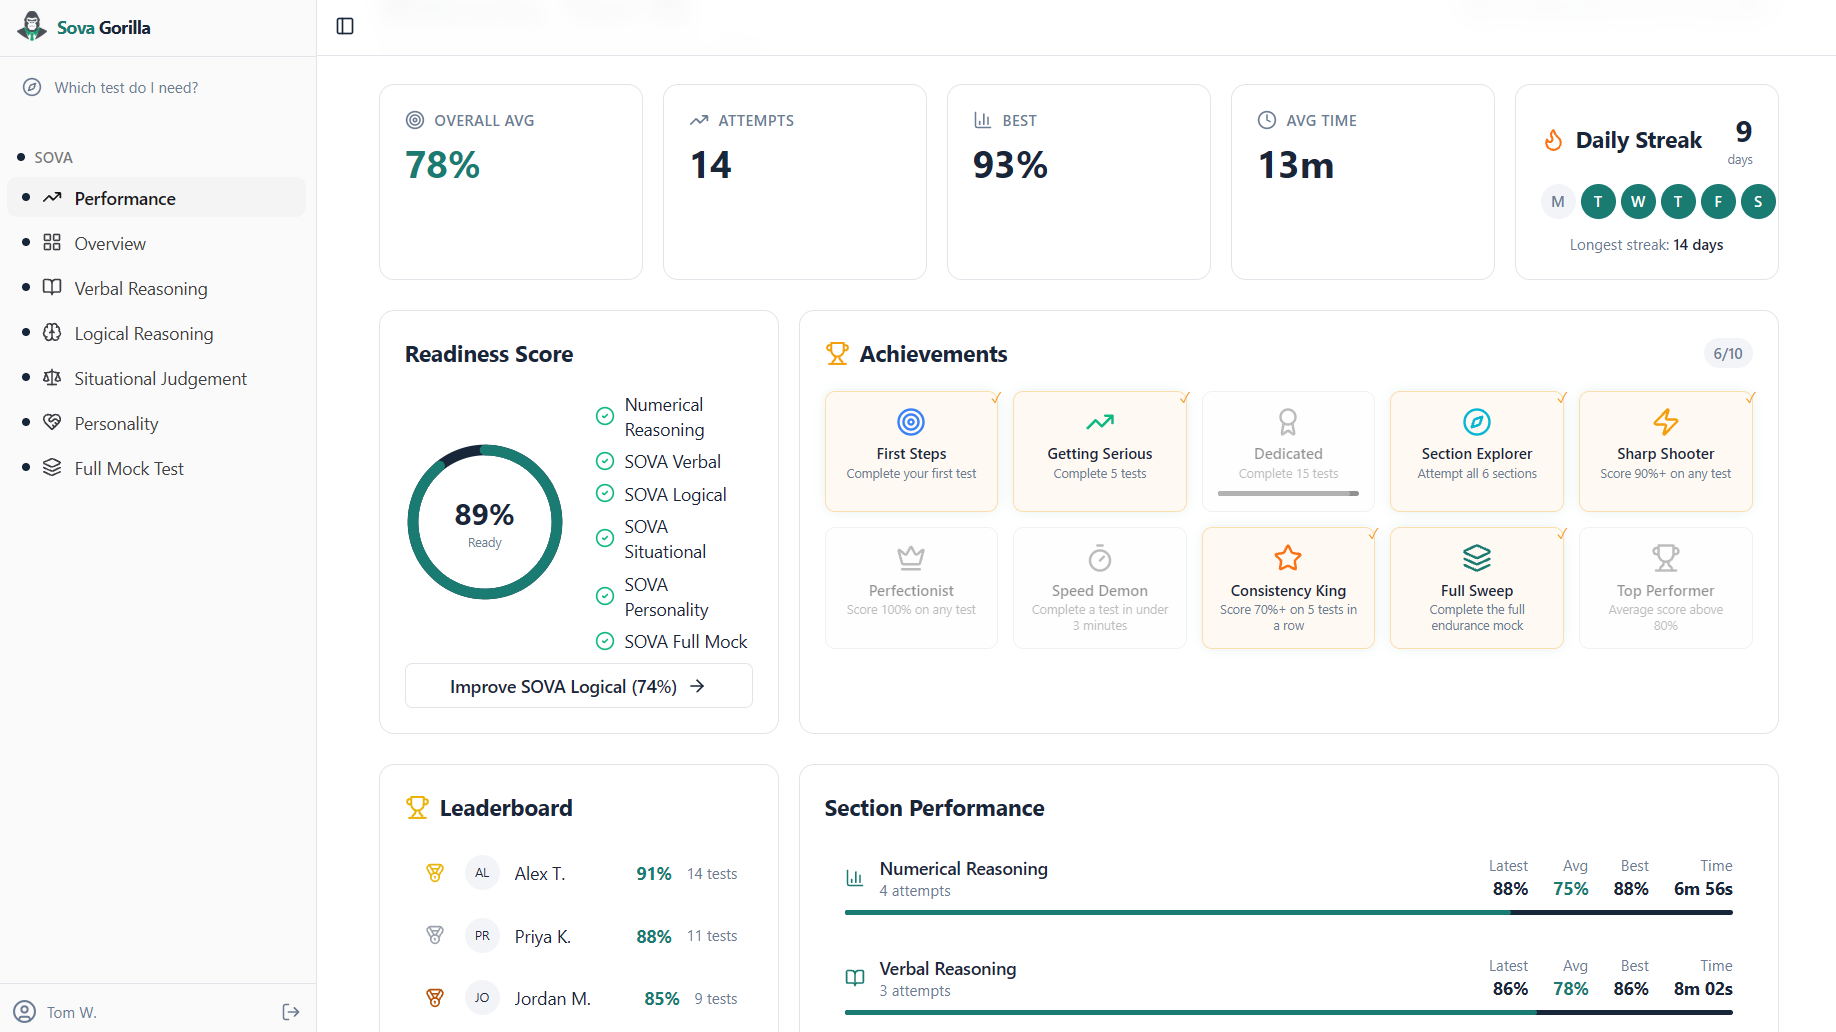Click the First Steps target icon
This screenshot has width=1836, height=1032.
click(x=911, y=422)
